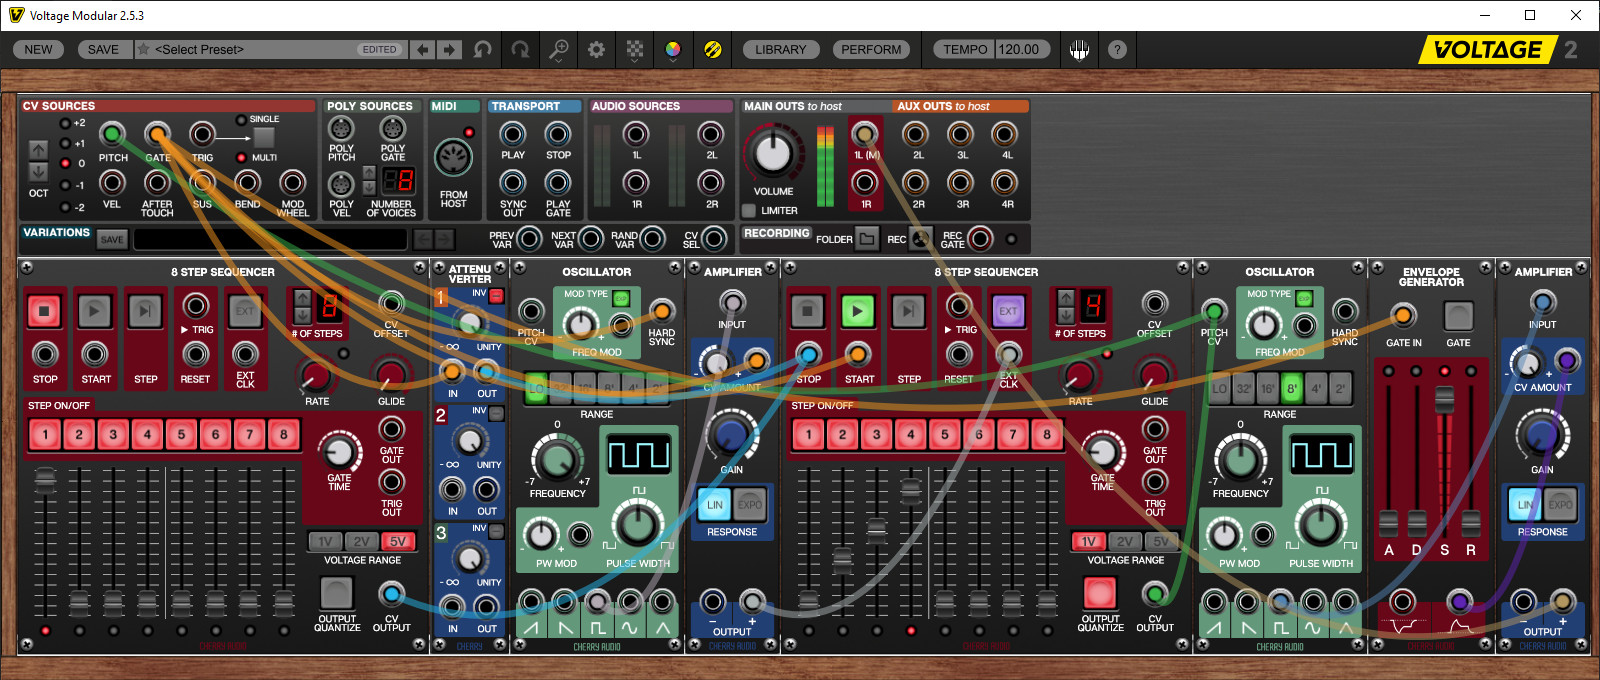This screenshot has height=680, width=1600.
Task: Go to previous preset with left arrow
Action: pos(423,49)
